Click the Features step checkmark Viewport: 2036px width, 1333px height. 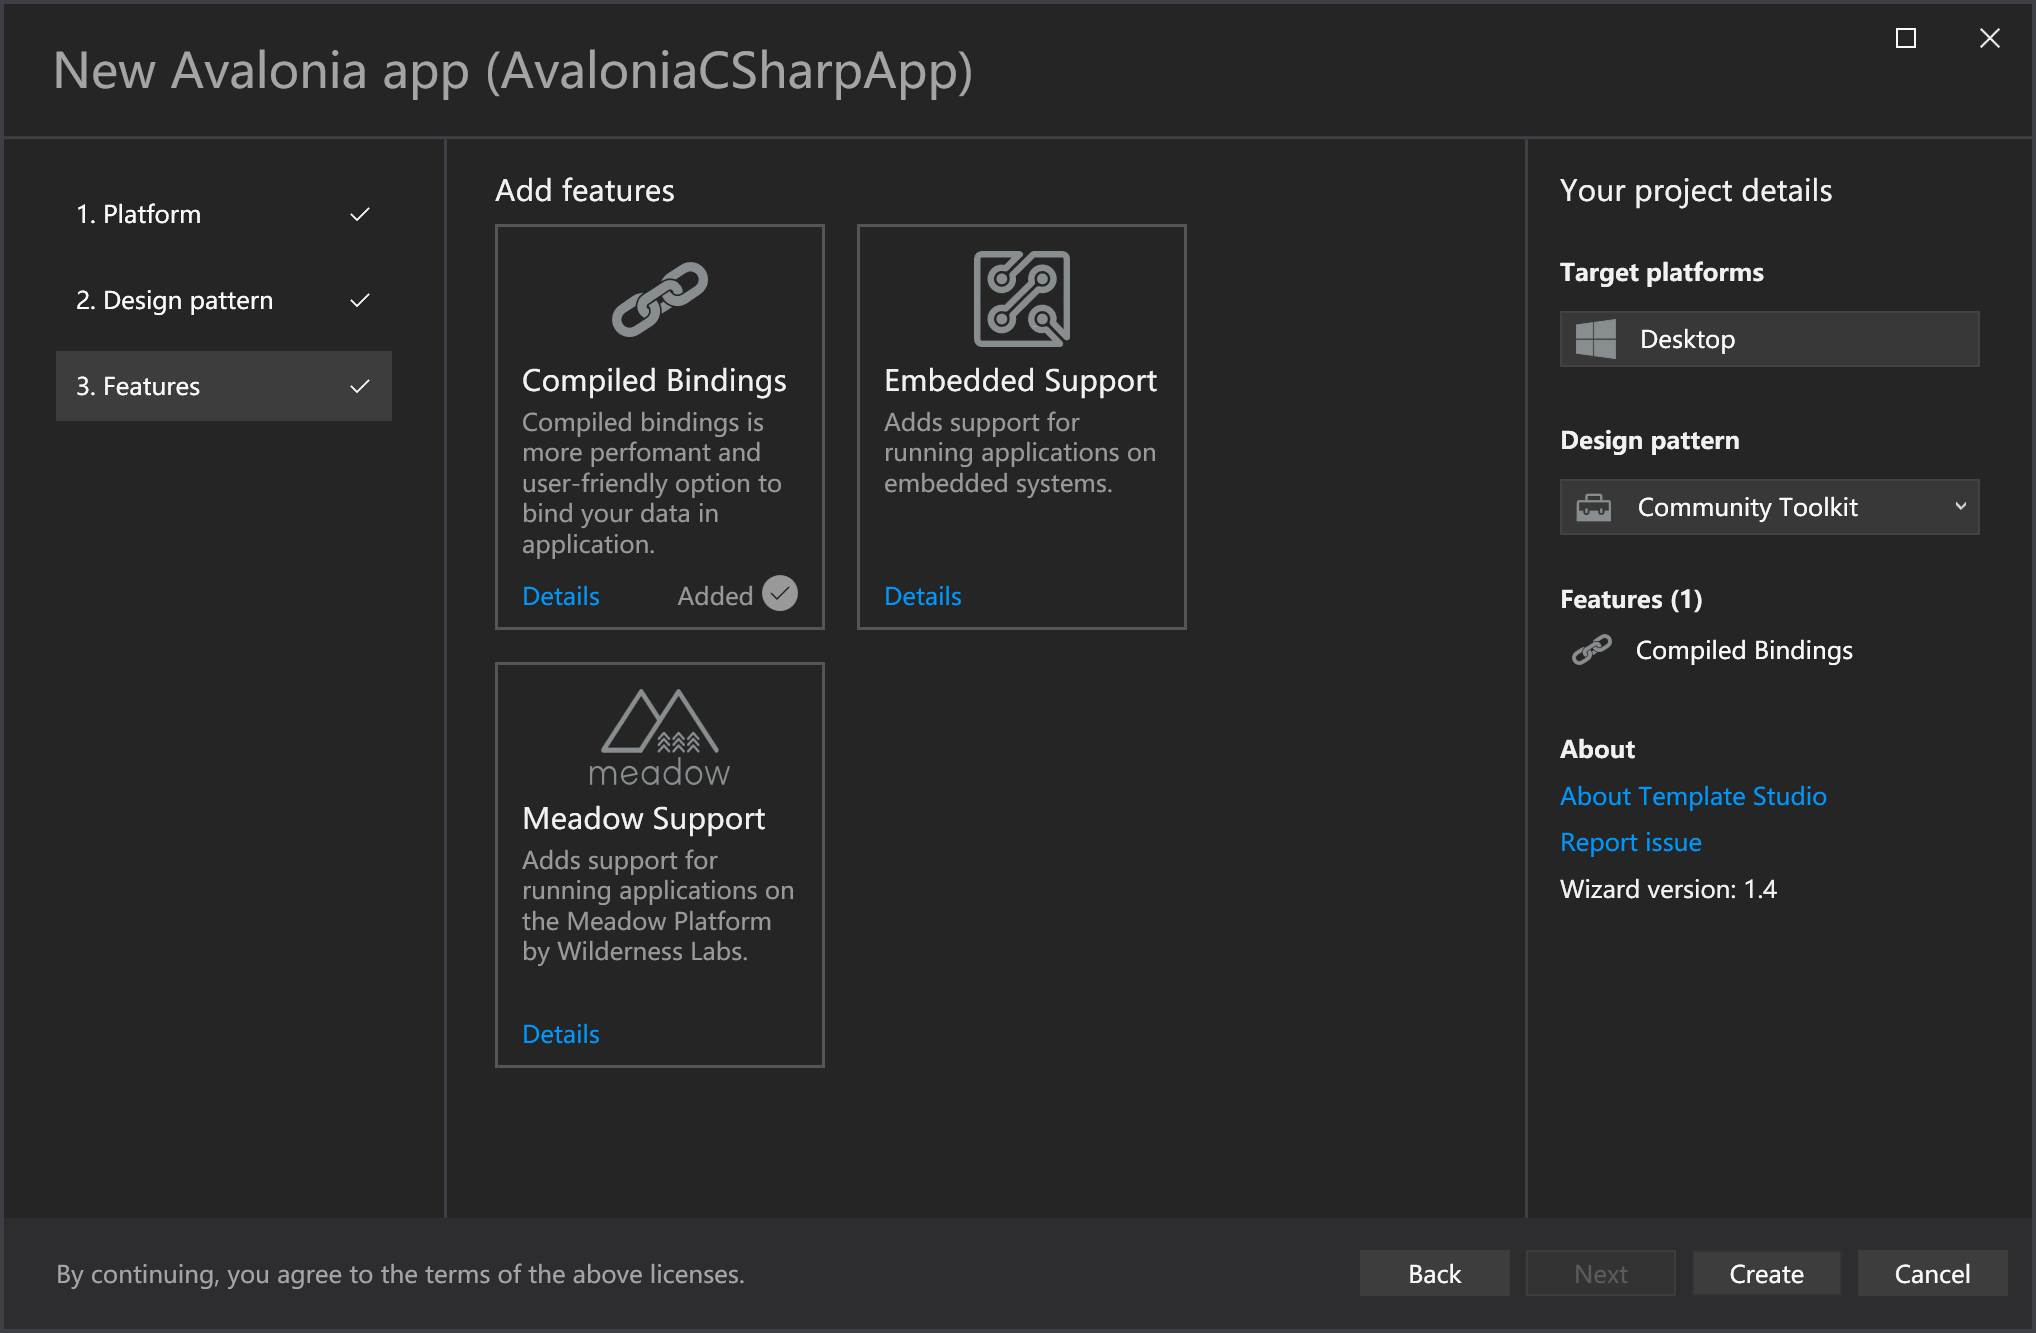click(360, 386)
